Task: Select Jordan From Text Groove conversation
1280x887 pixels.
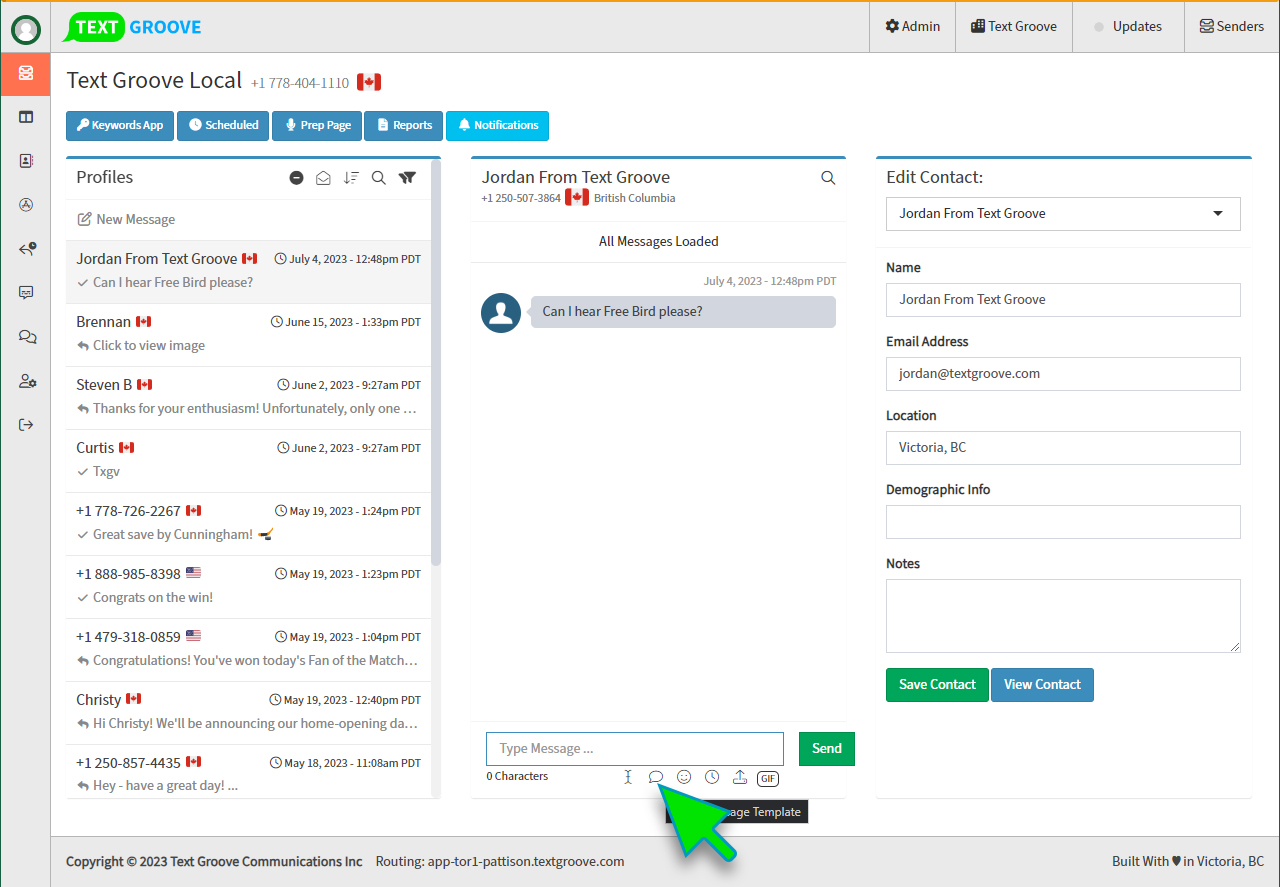Action: [248, 271]
